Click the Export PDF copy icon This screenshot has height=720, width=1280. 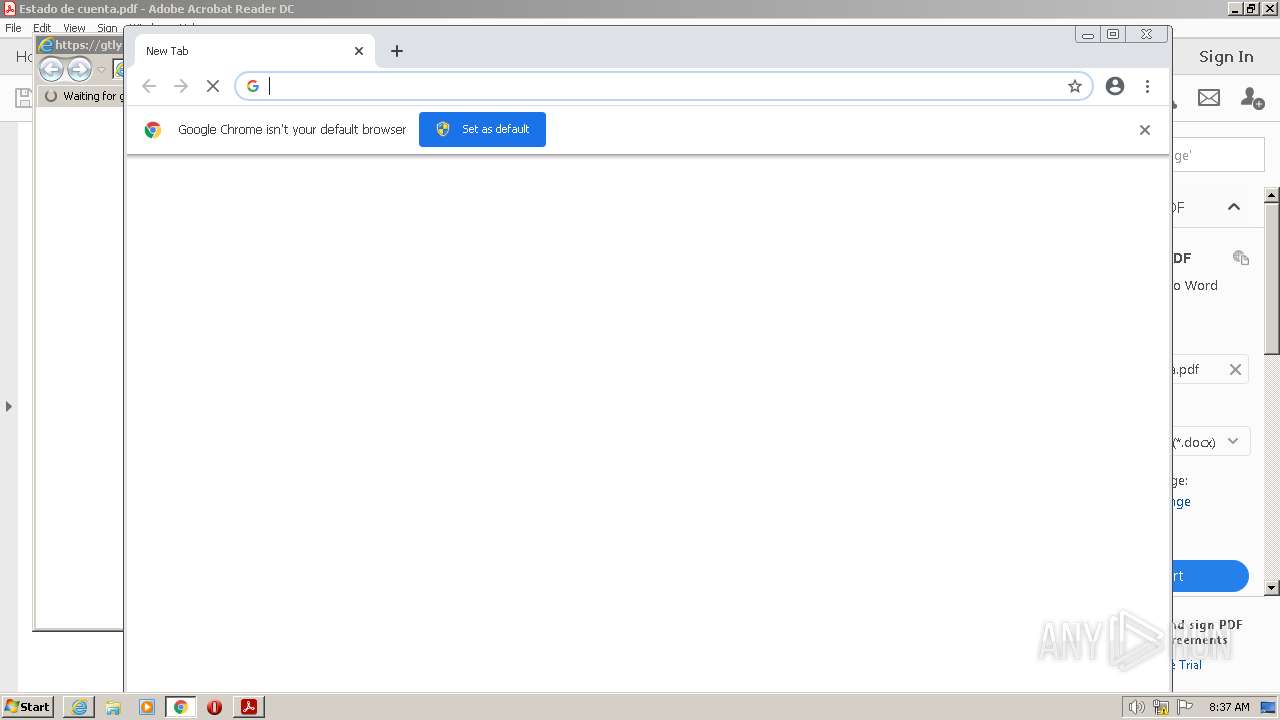click(x=1241, y=258)
